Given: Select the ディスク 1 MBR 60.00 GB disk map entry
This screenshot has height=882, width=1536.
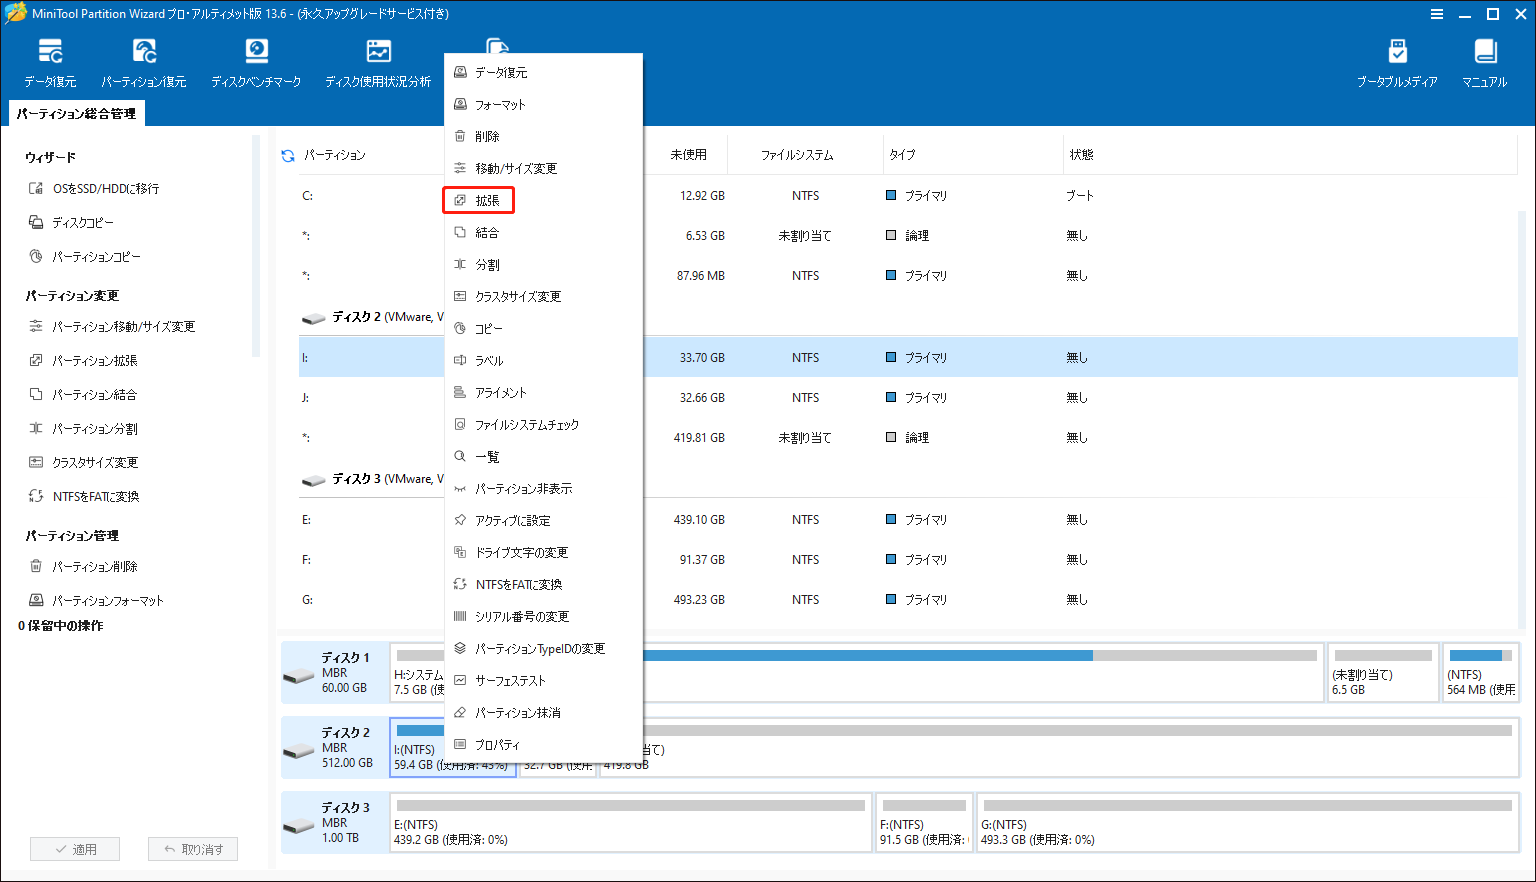Looking at the screenshot, I should (x=335, y=672).
